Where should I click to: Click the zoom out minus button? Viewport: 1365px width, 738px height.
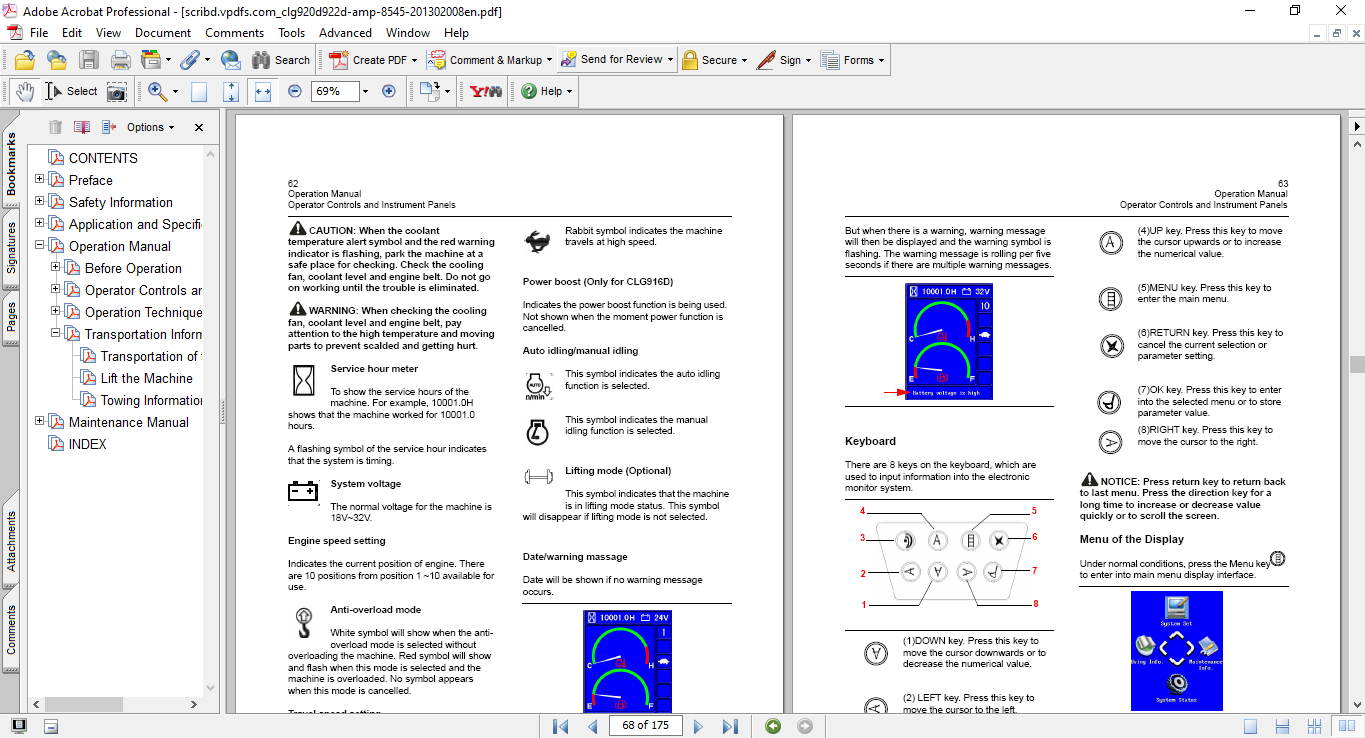[x=295, y=91]
